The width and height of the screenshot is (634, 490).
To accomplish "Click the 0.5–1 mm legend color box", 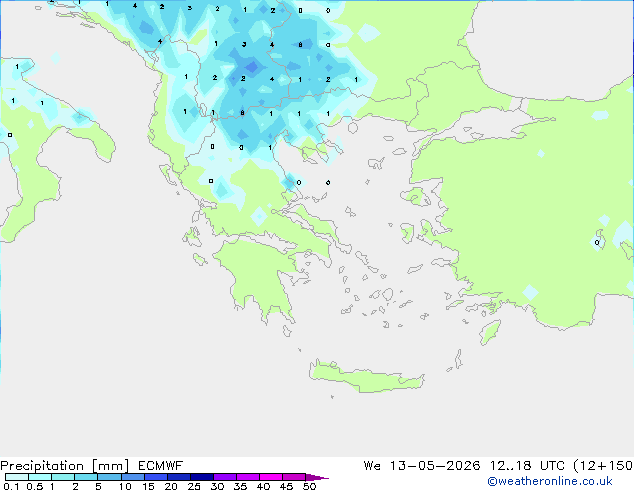I will 40,477.
